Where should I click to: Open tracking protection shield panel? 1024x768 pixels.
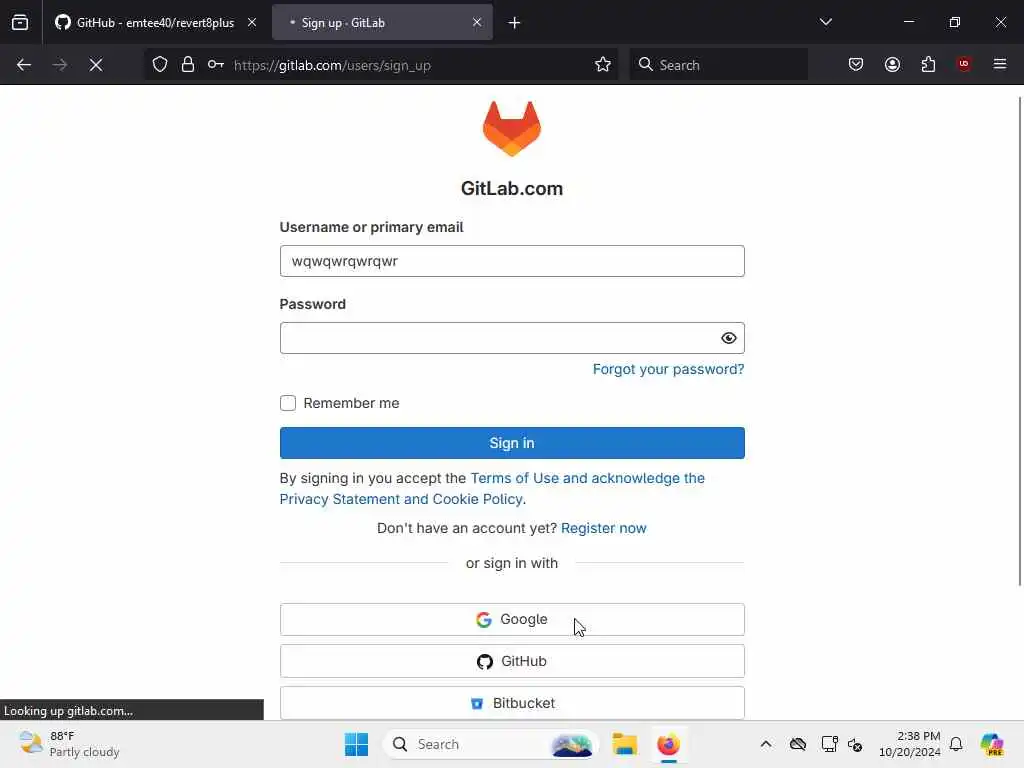click(160, 65)
